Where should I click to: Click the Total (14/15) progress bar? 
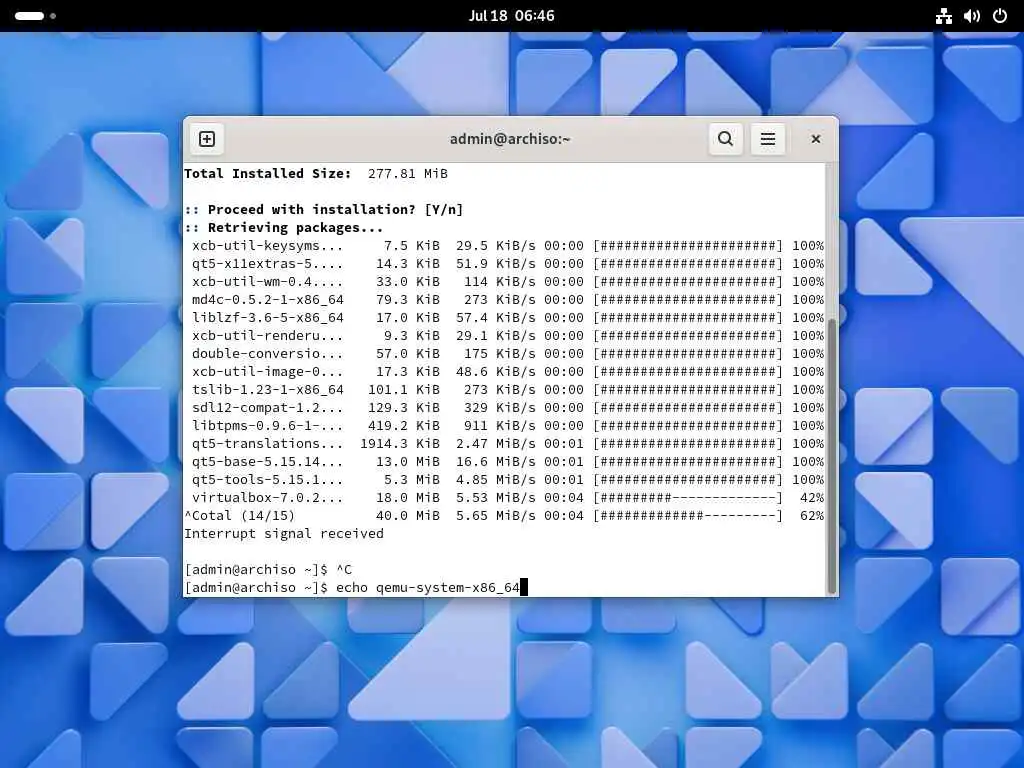pos(688,516)
